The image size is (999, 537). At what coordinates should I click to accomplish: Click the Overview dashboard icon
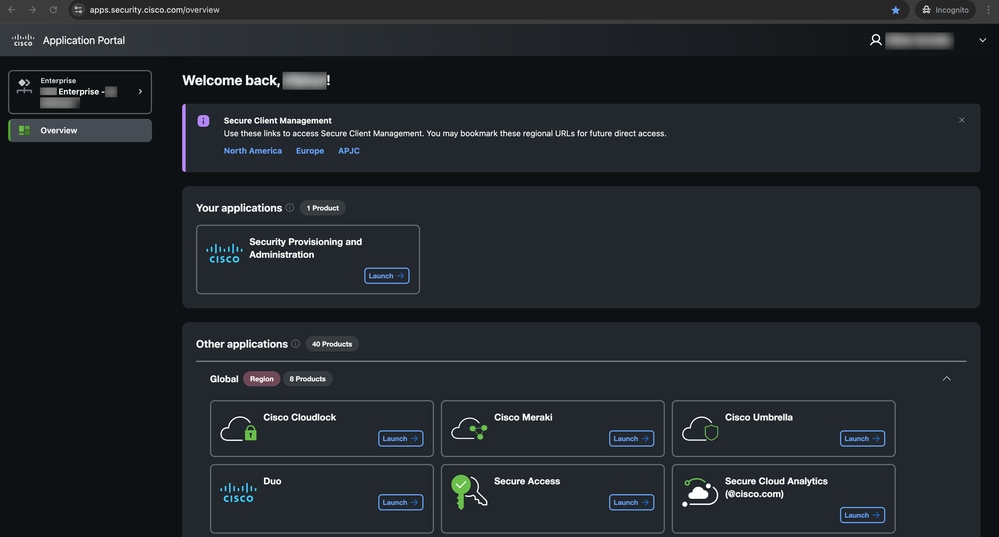pyautogui.click(x=24, y=130)
